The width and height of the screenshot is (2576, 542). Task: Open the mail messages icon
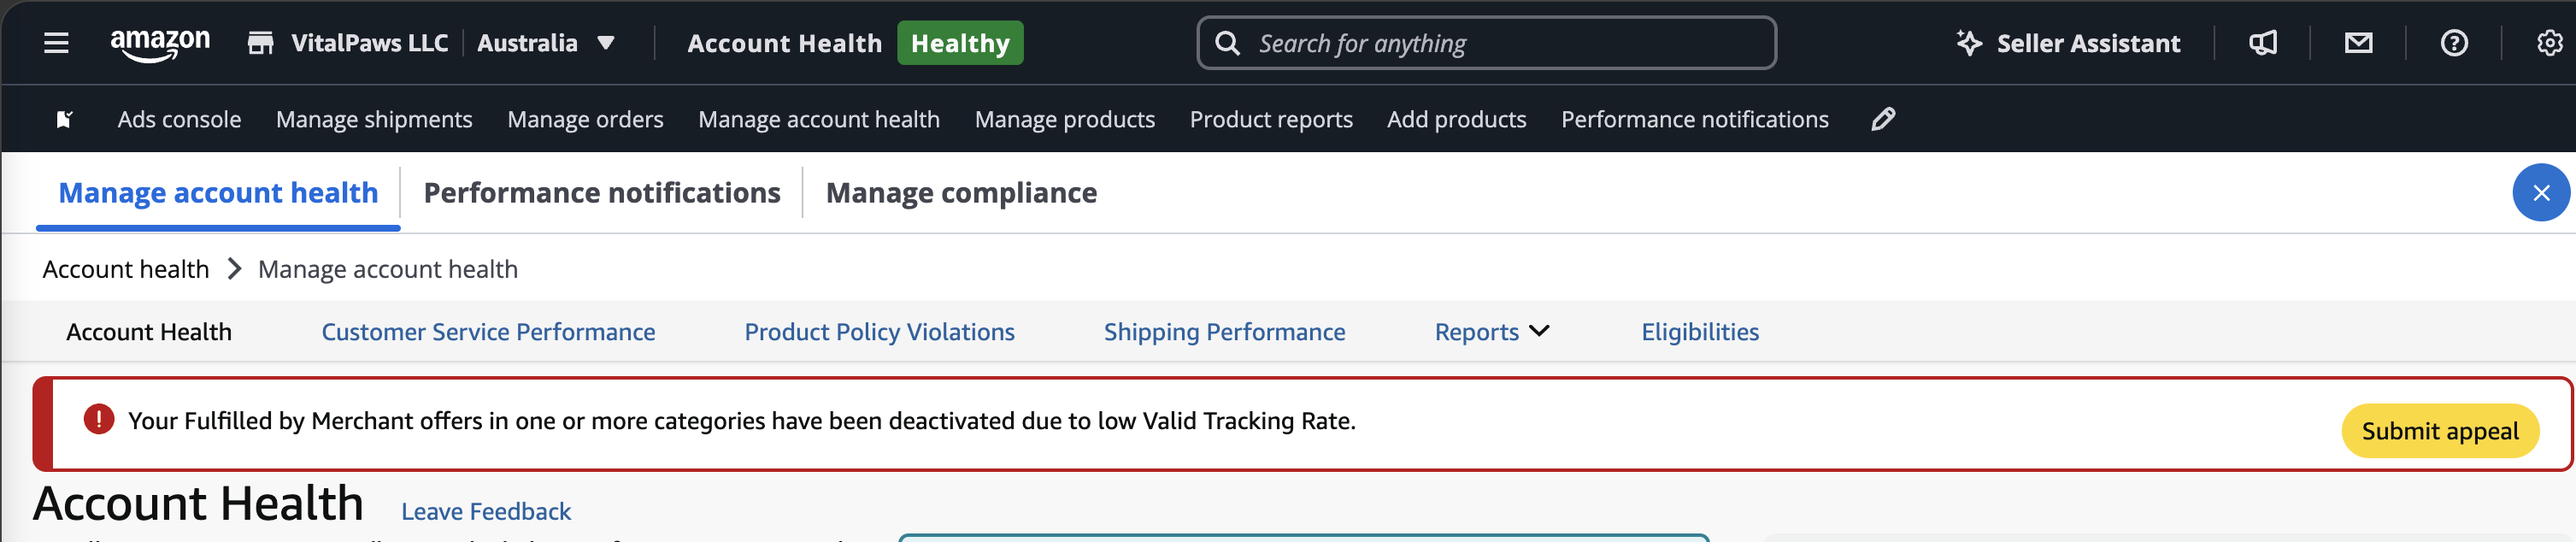2358,43
